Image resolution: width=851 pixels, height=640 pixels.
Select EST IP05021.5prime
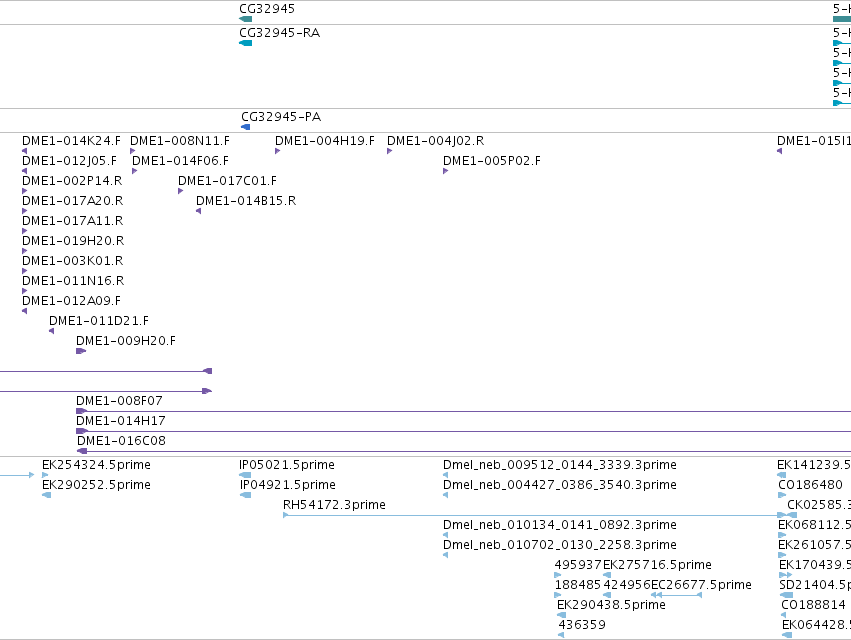[287, 465]
